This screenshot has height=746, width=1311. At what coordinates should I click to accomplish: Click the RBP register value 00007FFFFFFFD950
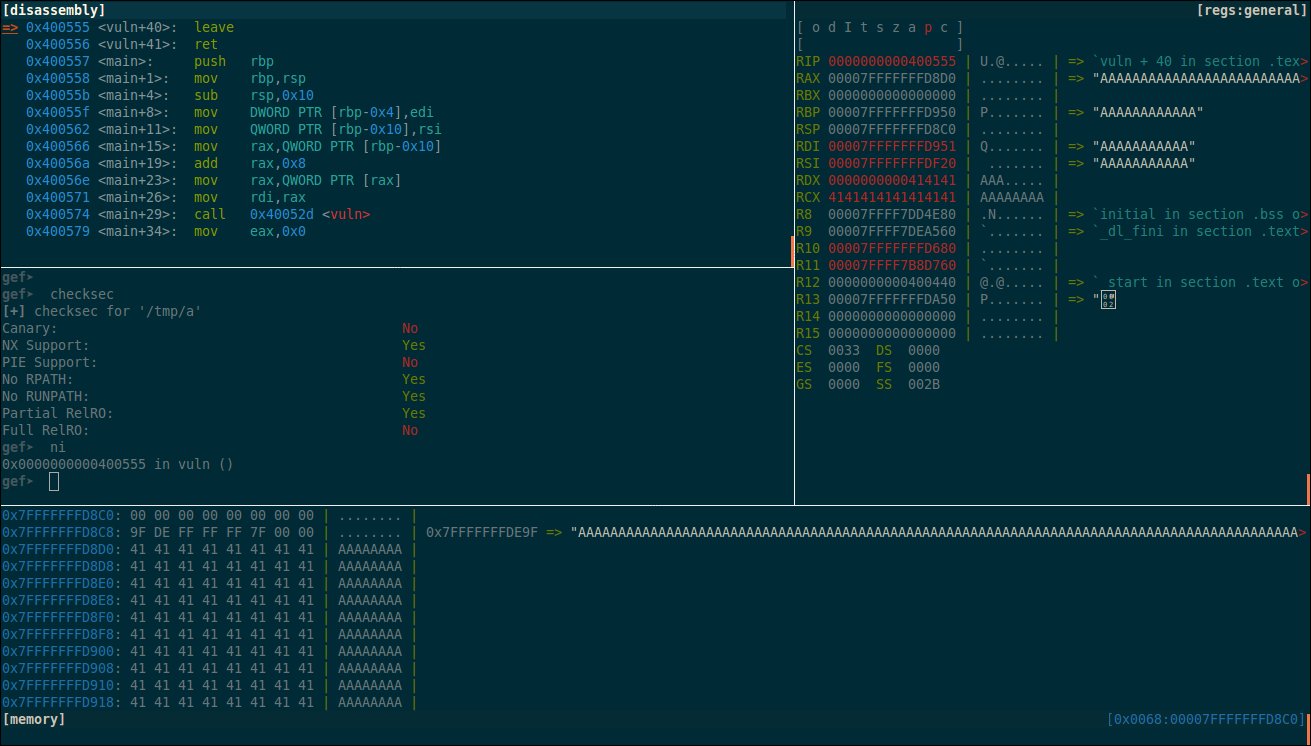tap(892, 112)
